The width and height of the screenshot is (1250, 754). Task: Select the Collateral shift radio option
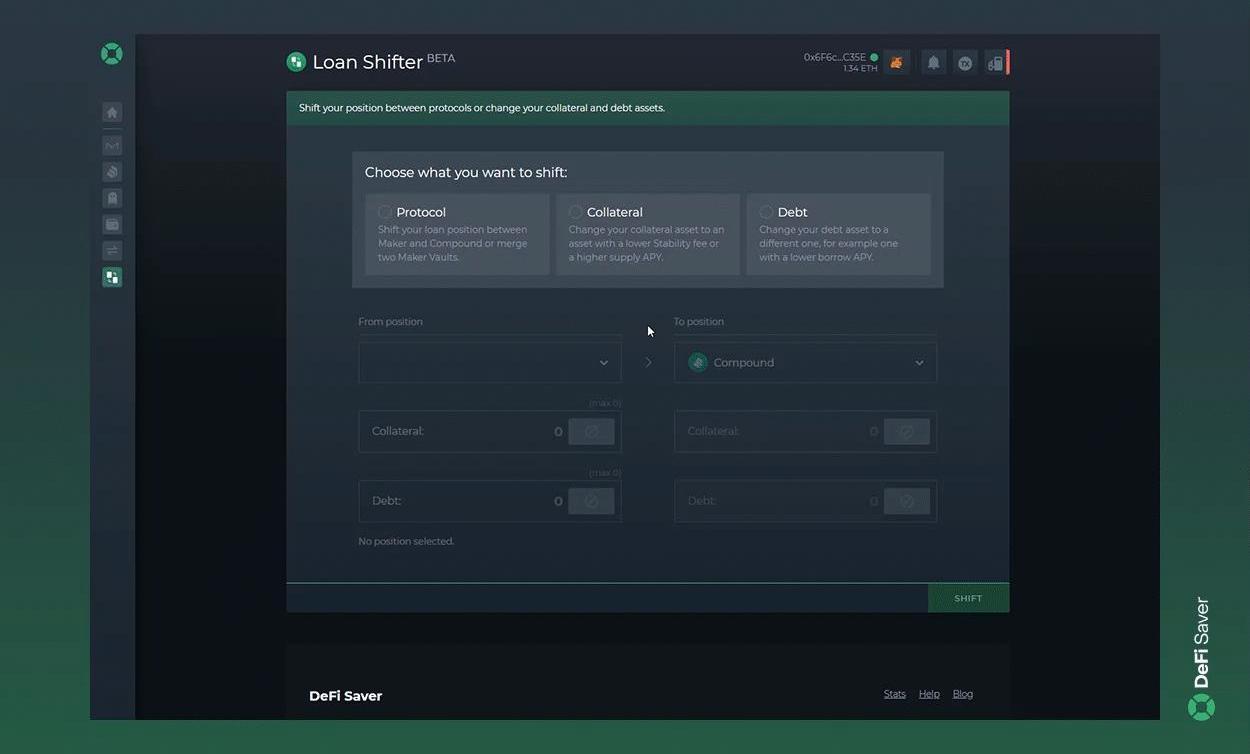pos(576,212)
